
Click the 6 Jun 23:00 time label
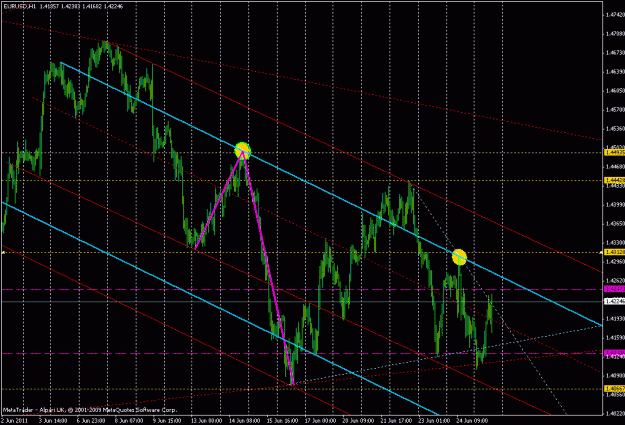[91, 421]
